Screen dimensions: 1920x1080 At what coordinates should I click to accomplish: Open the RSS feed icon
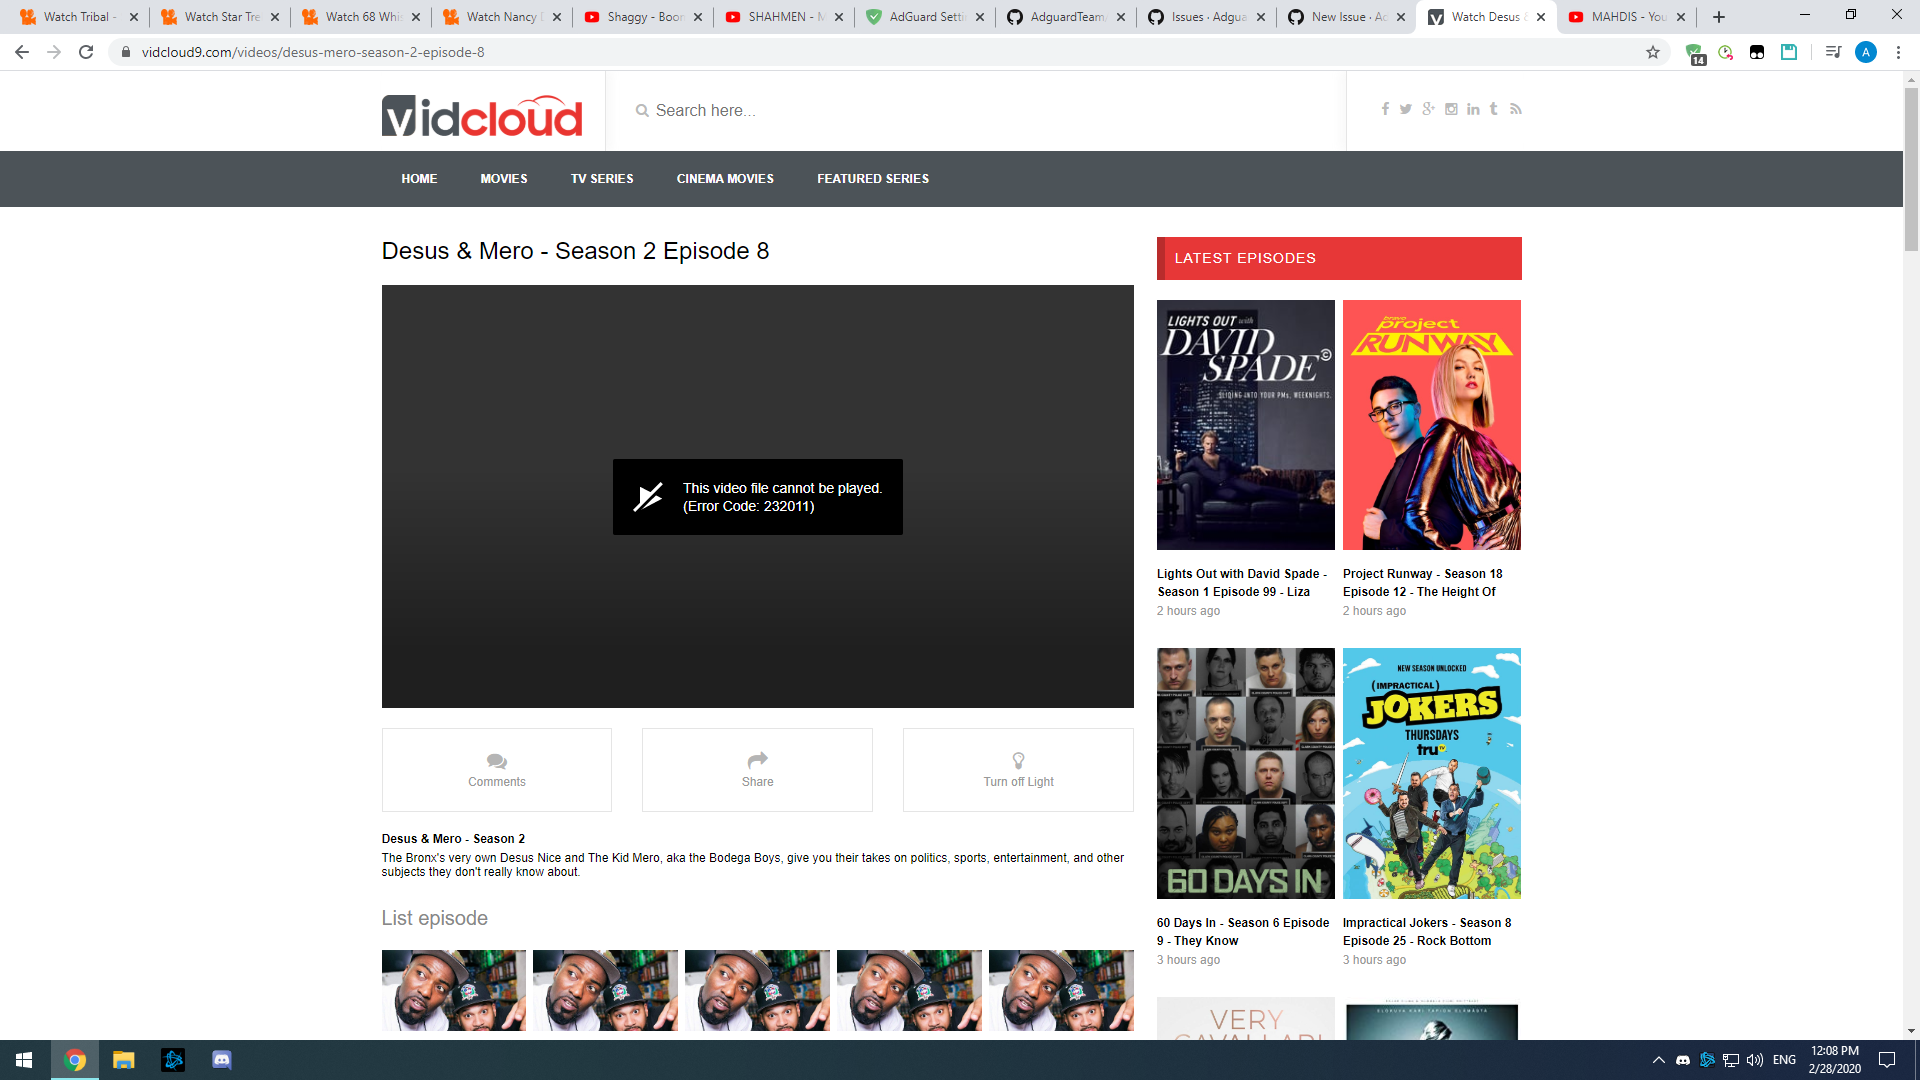click(1516, 109)
